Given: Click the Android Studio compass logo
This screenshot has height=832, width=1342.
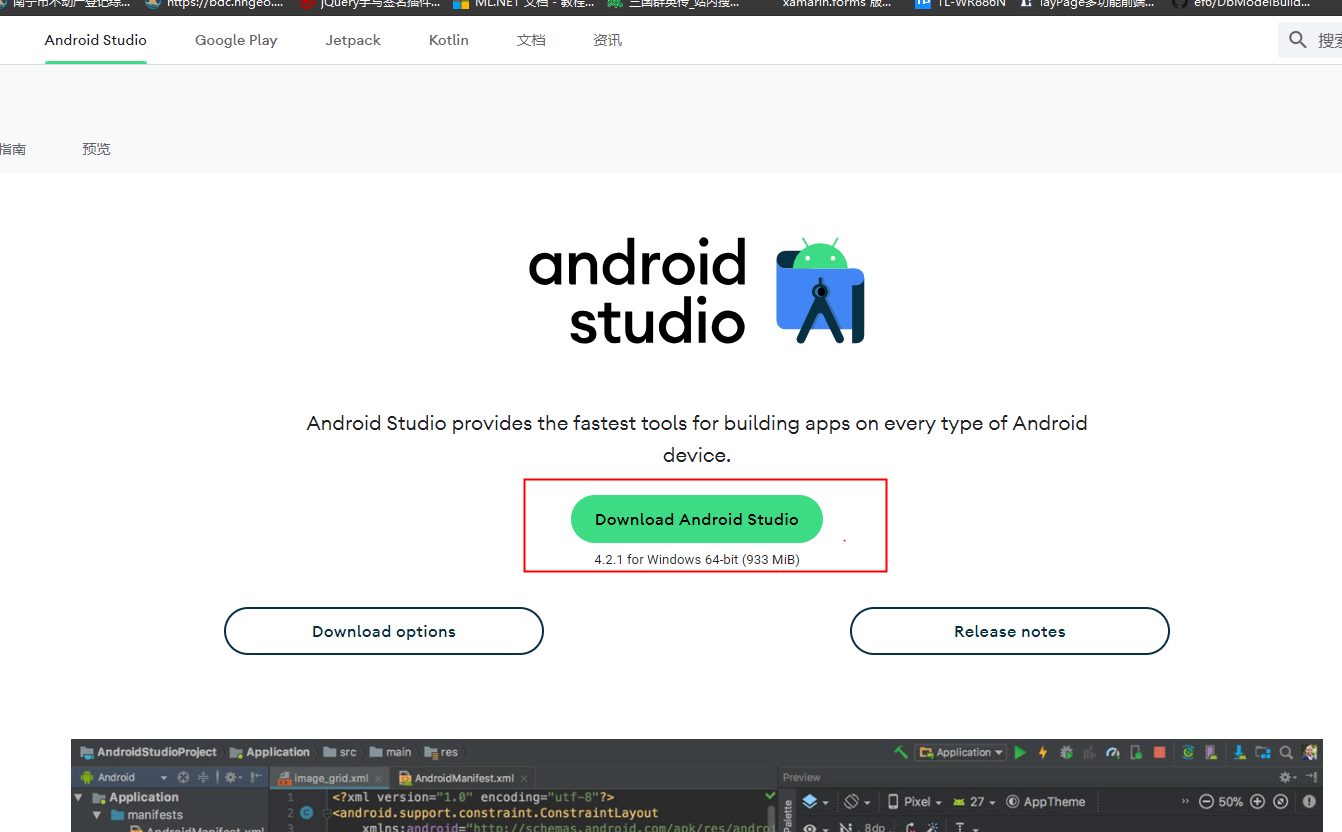Looking at the screenshot, I should (x=820, y=292).
